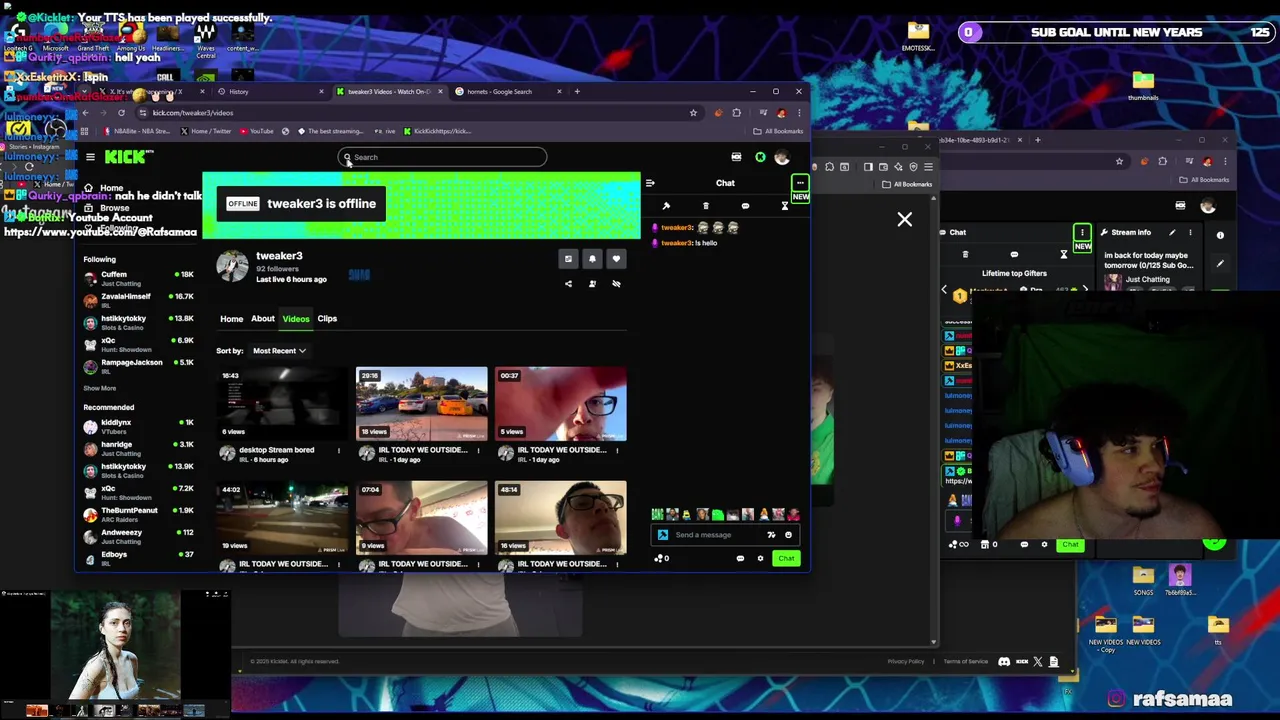Open the browser extensions puzzle icon
Screen dimensions: 1280x720
click(737, 113)
